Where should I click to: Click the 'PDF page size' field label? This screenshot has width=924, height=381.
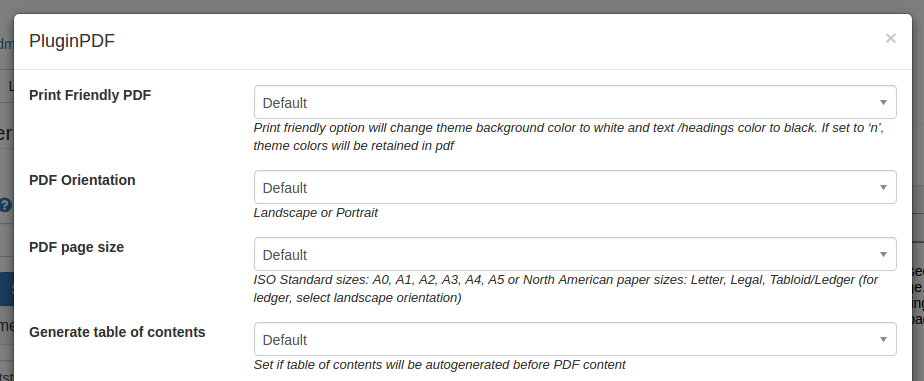click(77, 247)
